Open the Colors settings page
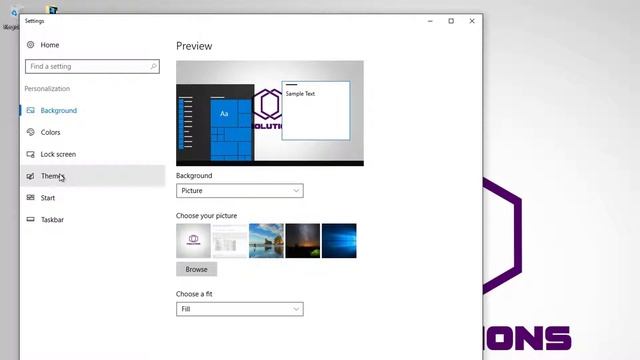This screenshot has height=360, width=640. point(50,132)
